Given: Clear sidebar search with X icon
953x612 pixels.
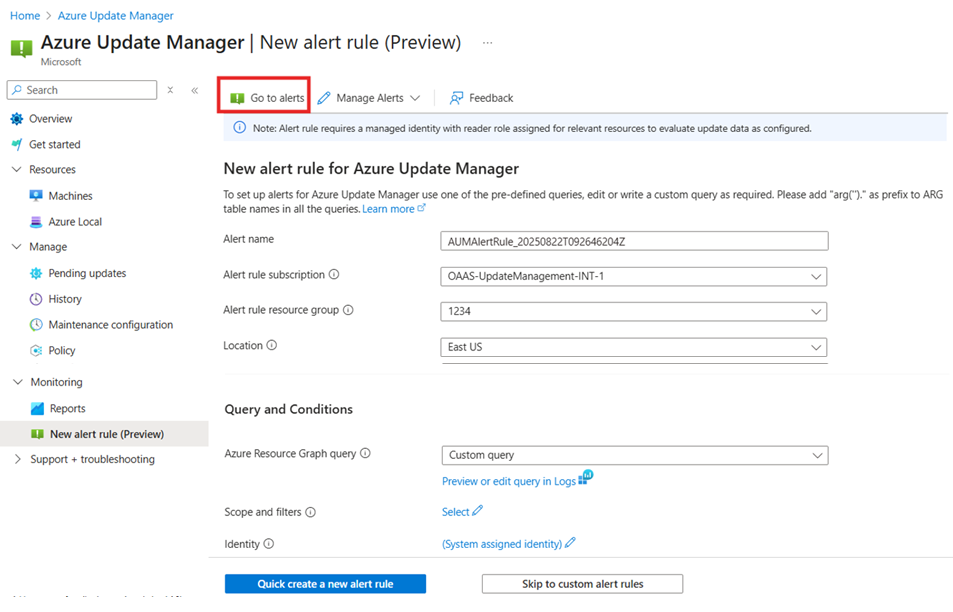Looking at the screenshot, I should [170, 90].
